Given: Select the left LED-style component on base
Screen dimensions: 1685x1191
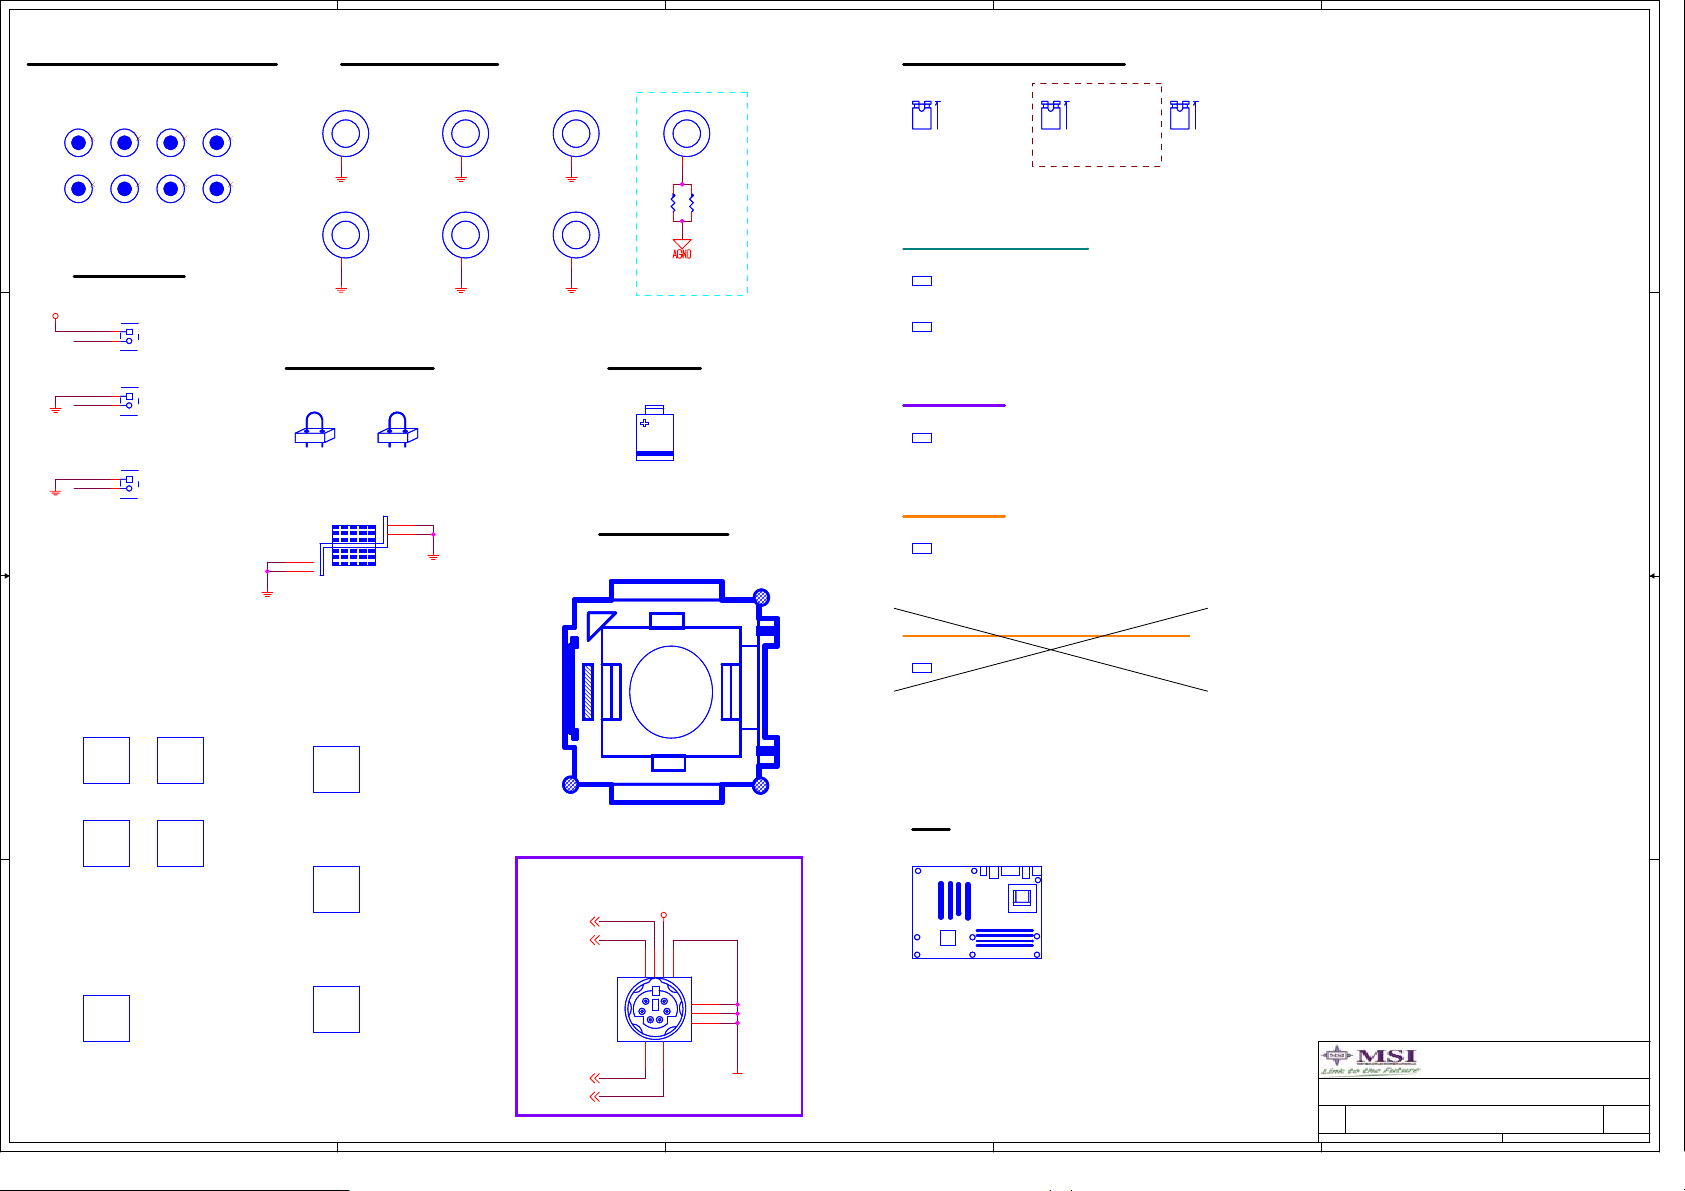Looking at the screenshot, I should pyautogui.click(x=314, y=429).
